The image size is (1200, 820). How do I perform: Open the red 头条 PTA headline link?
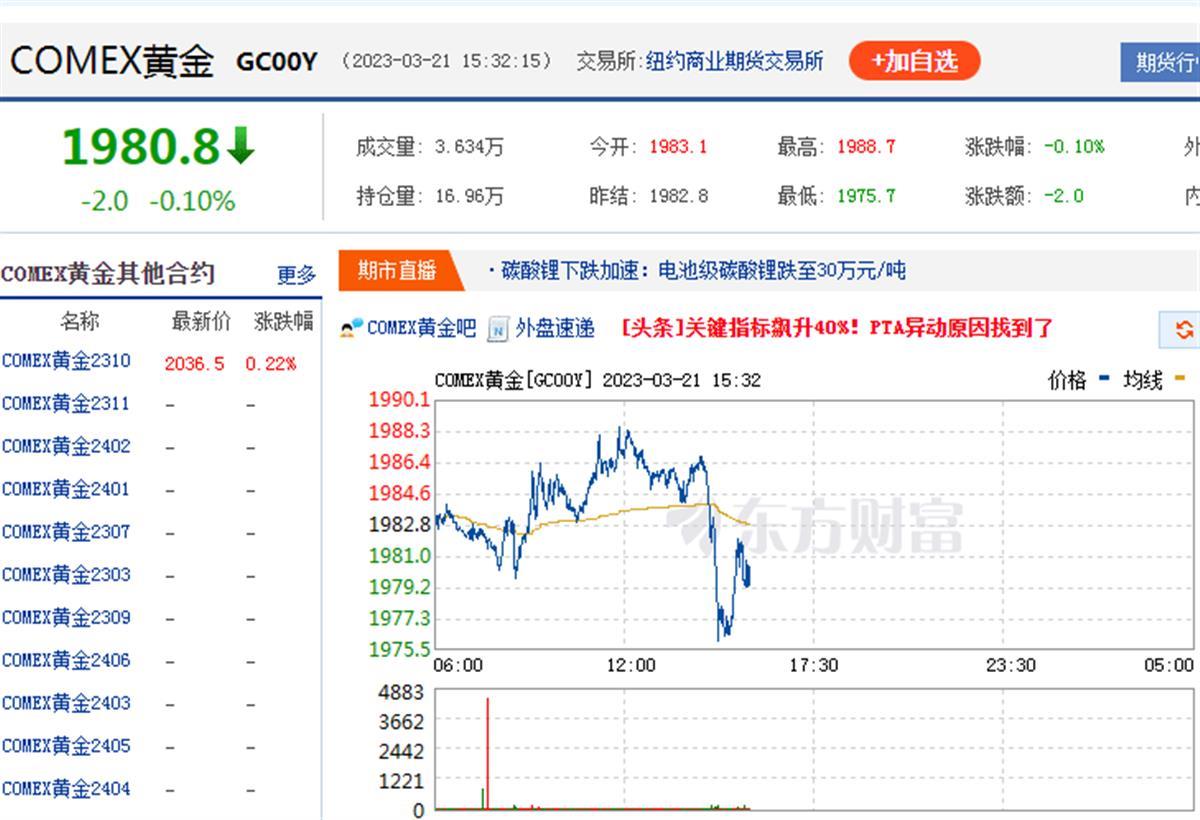click(x=837, y=328)
